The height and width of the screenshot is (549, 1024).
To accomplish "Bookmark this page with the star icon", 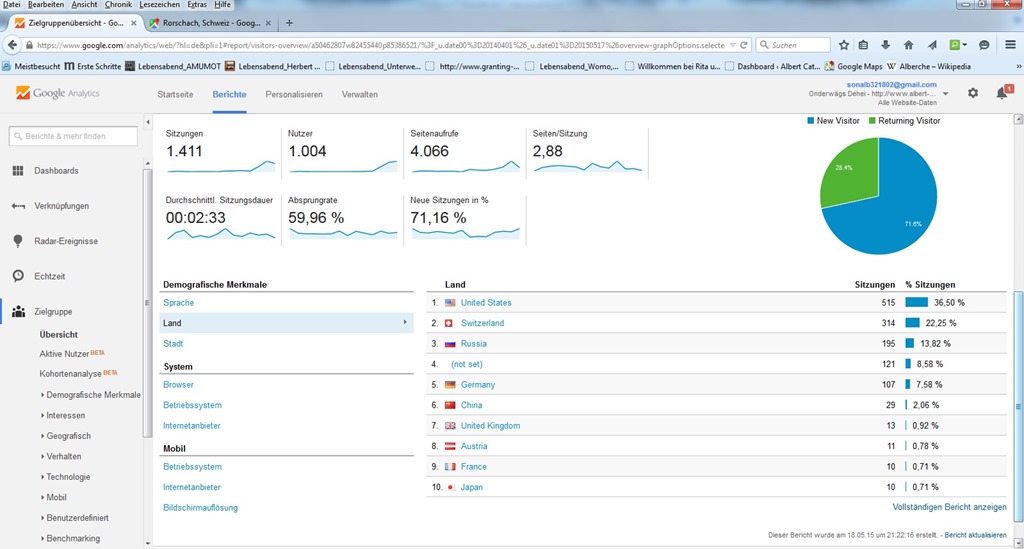I will pyautogui.click(x=844, y=45).
